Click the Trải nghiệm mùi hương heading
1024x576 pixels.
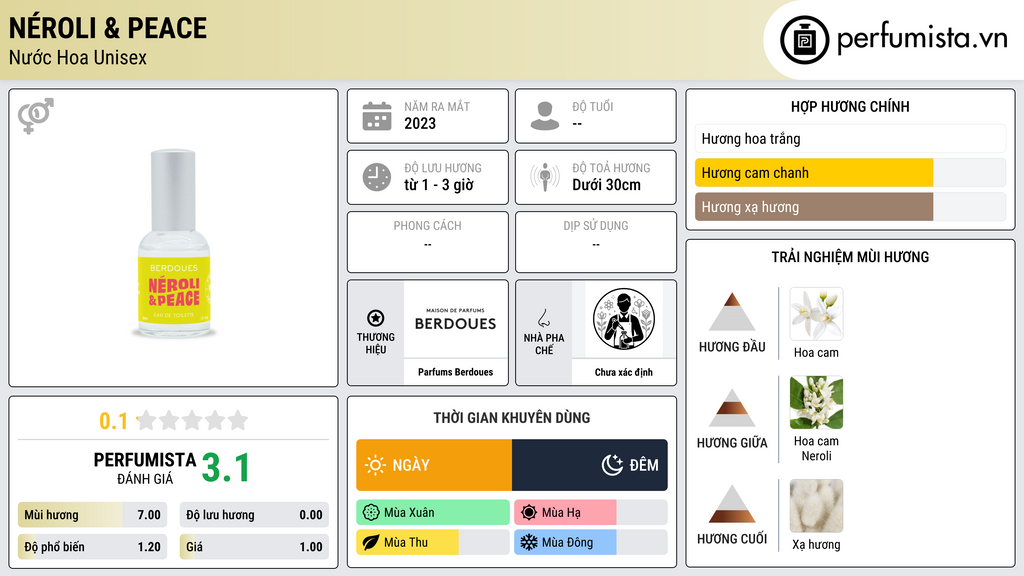(850, 257)
